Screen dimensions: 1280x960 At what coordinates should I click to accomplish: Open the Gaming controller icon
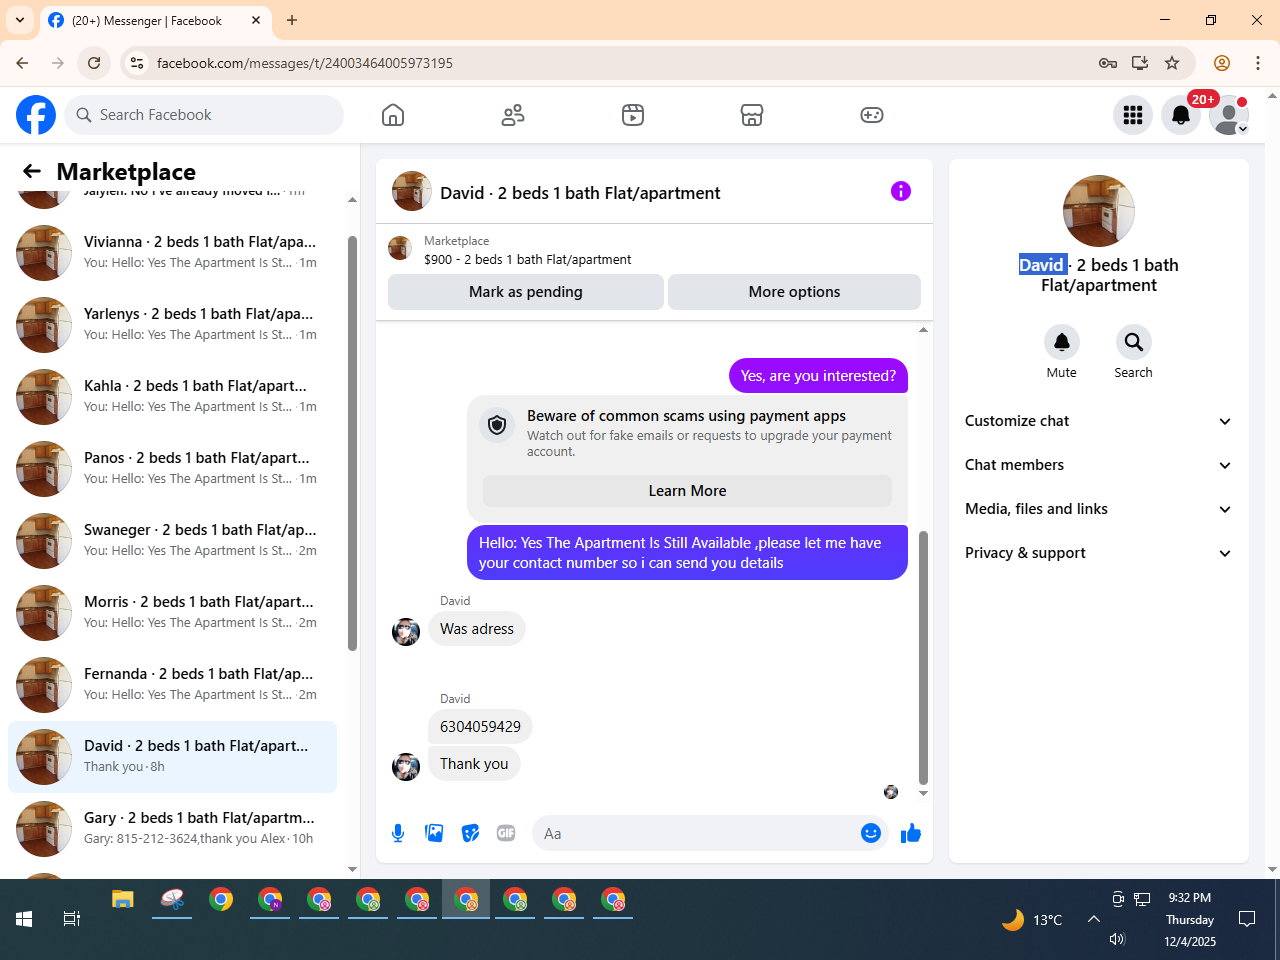872,115
